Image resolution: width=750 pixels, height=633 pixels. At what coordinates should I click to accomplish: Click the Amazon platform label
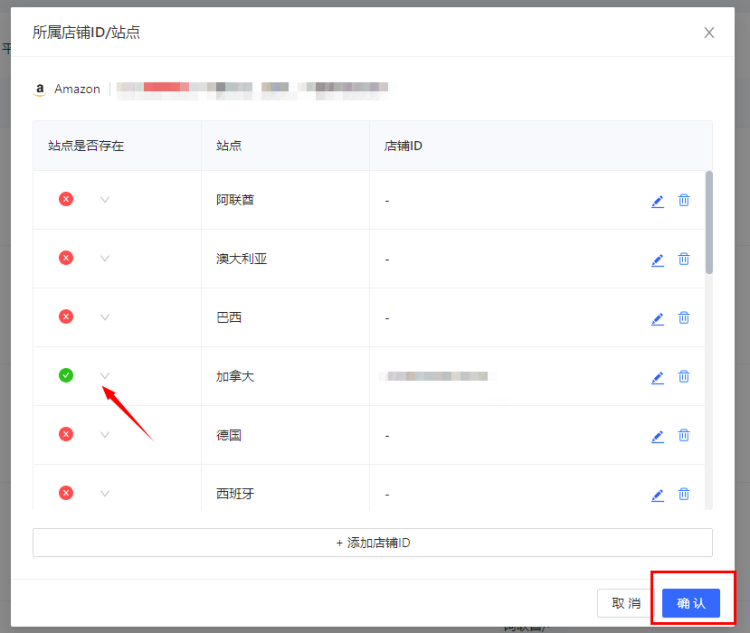coord(77,89)
